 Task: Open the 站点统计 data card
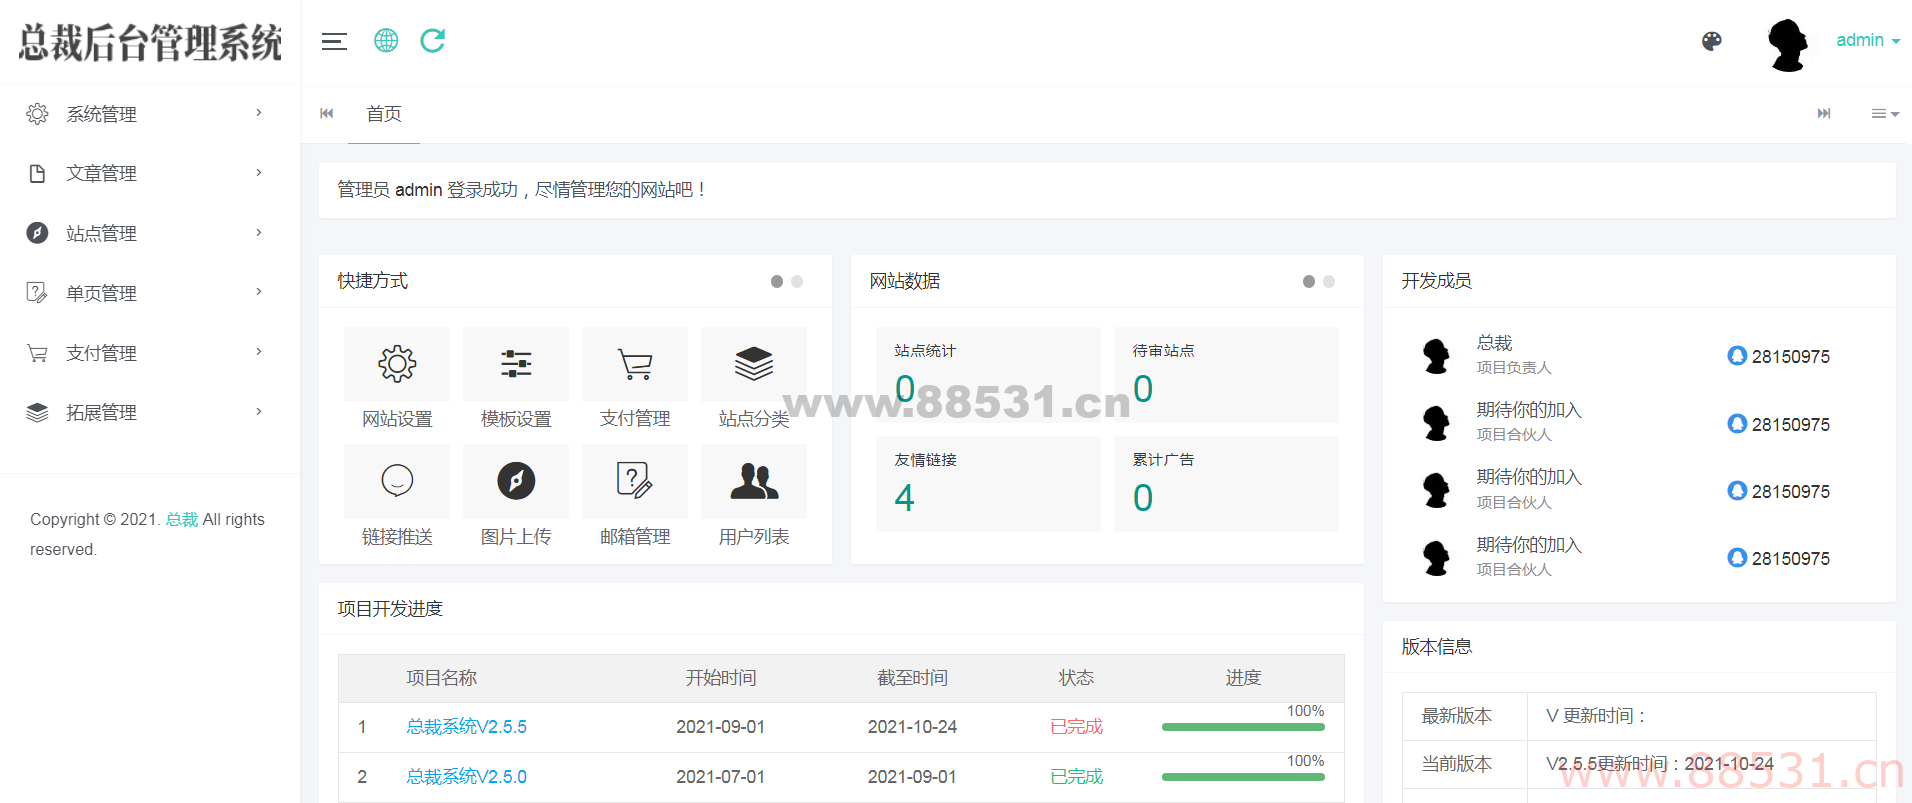(988, 375)
